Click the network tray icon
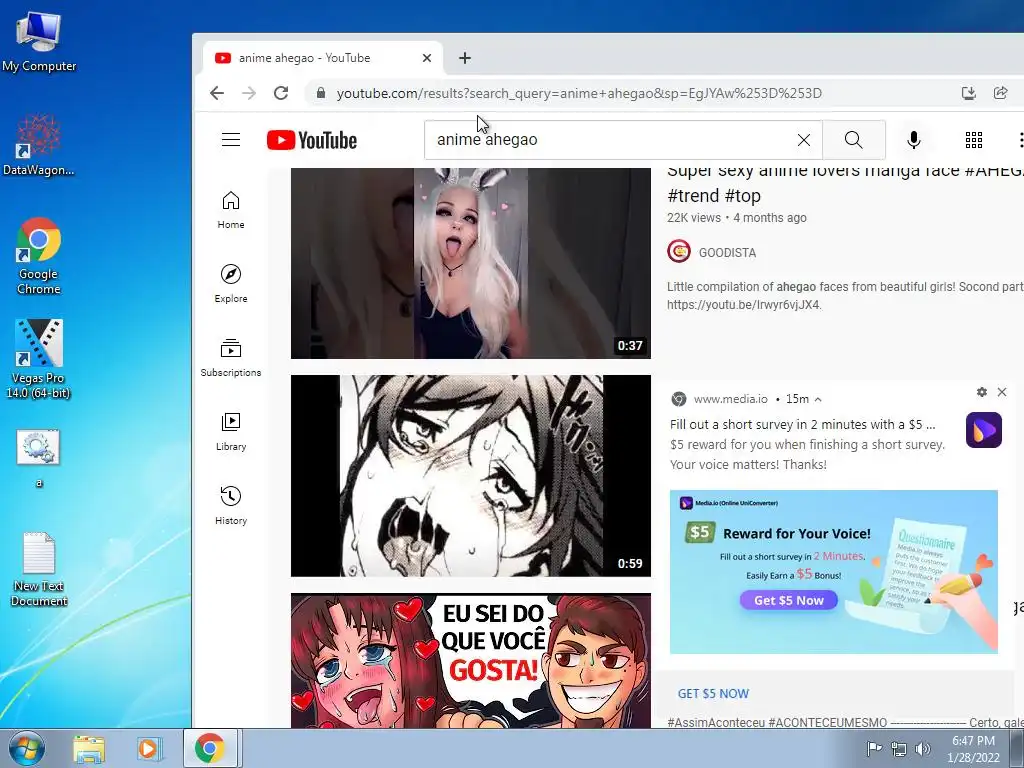 [x=899, y=749]
